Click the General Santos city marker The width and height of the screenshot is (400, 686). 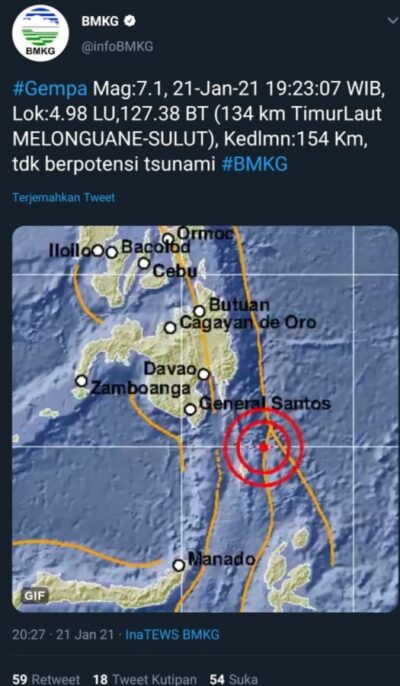190,410
